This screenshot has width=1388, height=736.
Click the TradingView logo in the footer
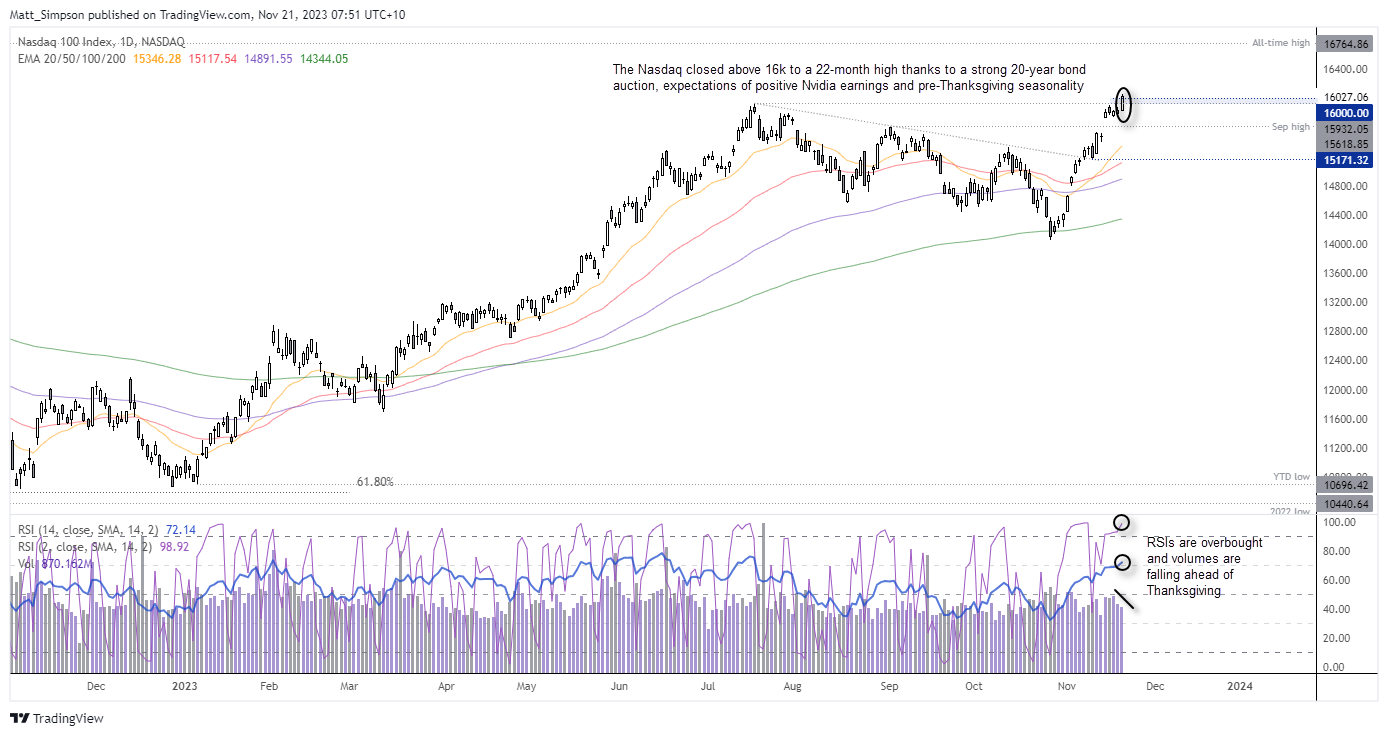(x=56, y=718)
